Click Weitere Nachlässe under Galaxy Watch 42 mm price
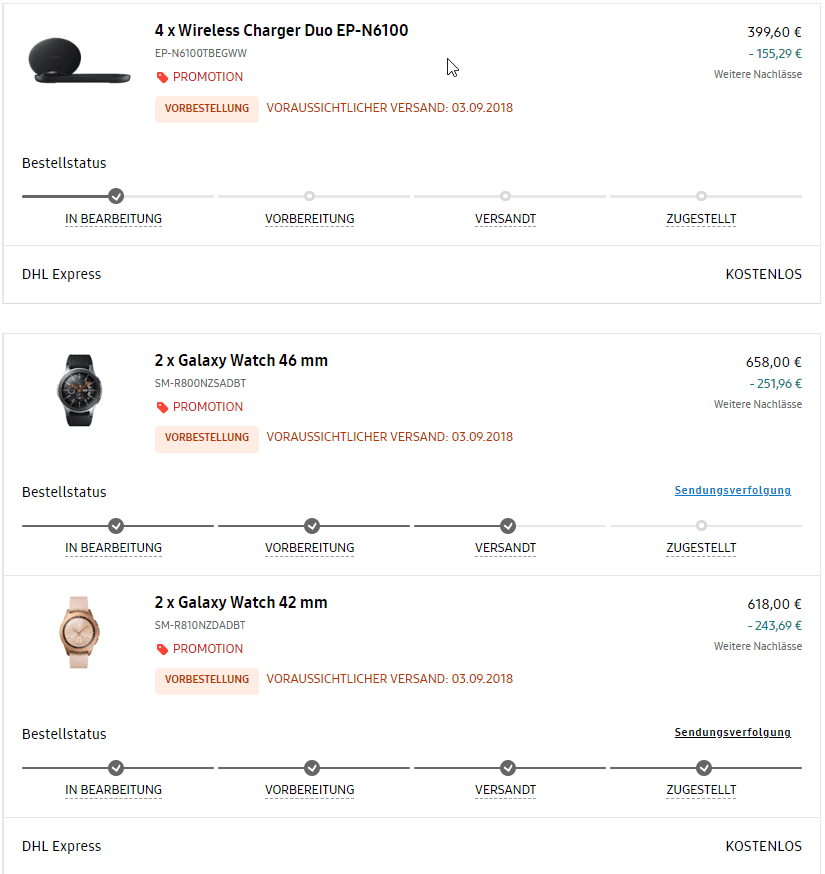Screen dimensions: 825x874 click(x=758, y=646)
